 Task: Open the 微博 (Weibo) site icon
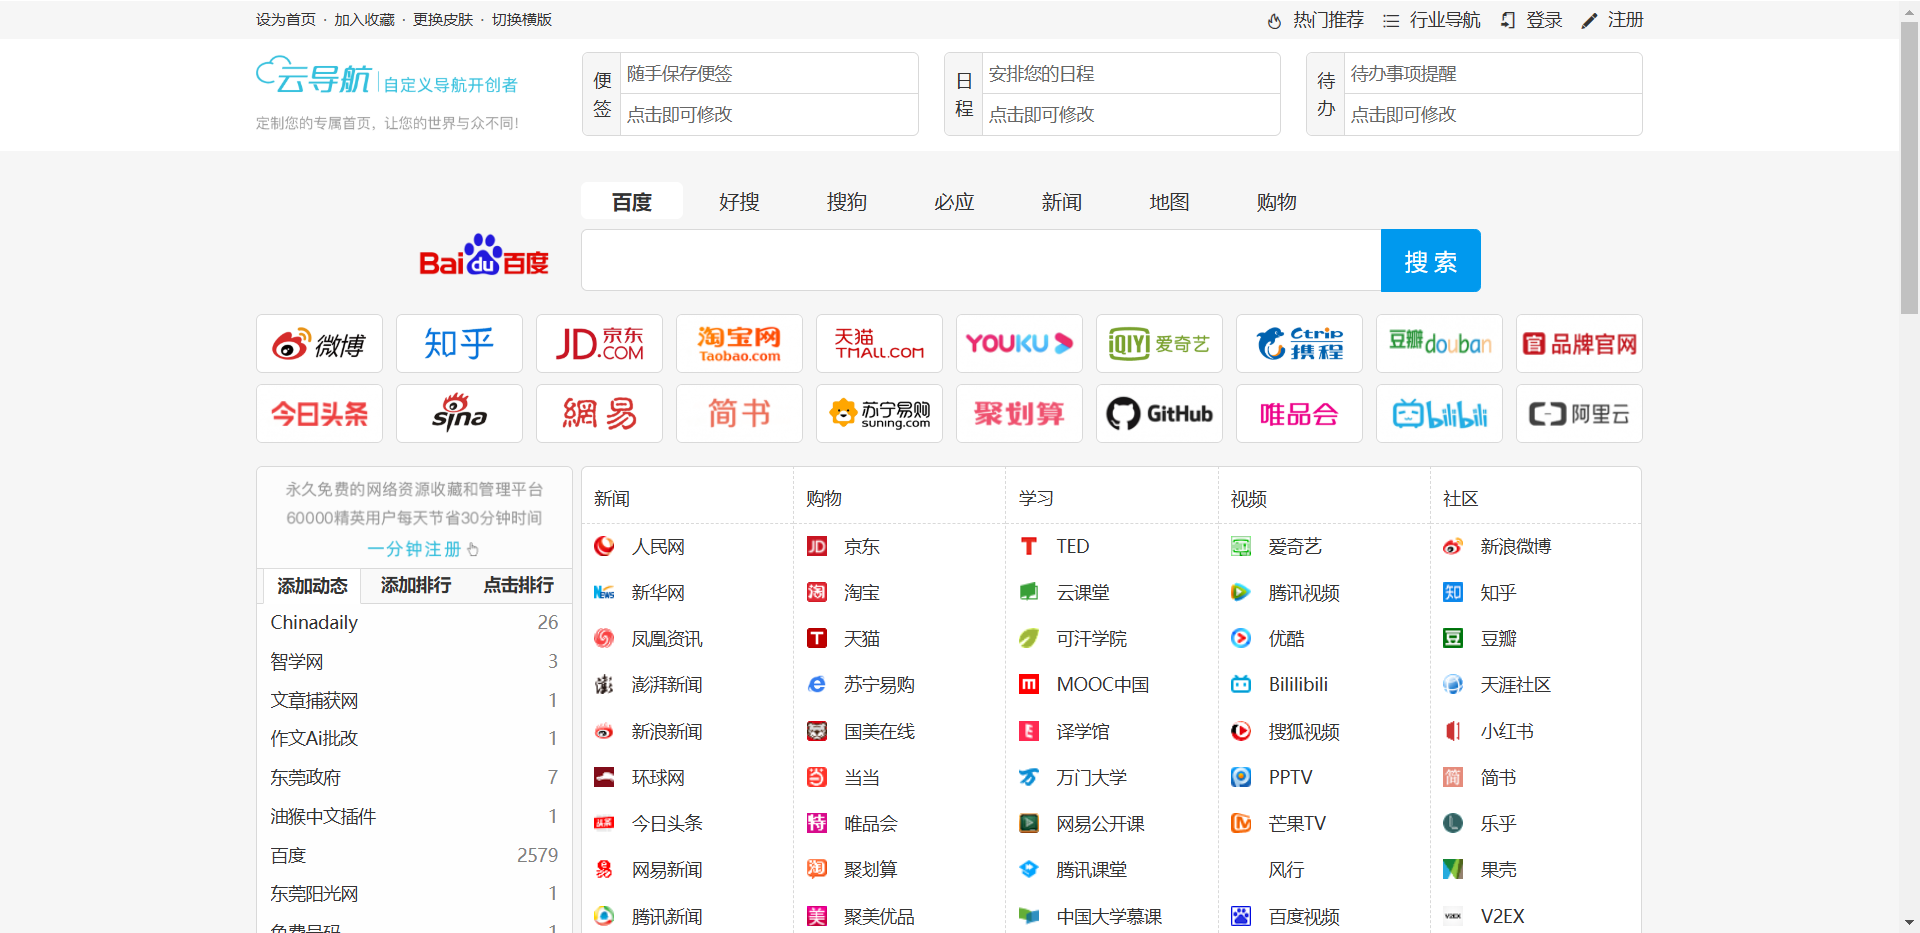click(x=318, y=343)
